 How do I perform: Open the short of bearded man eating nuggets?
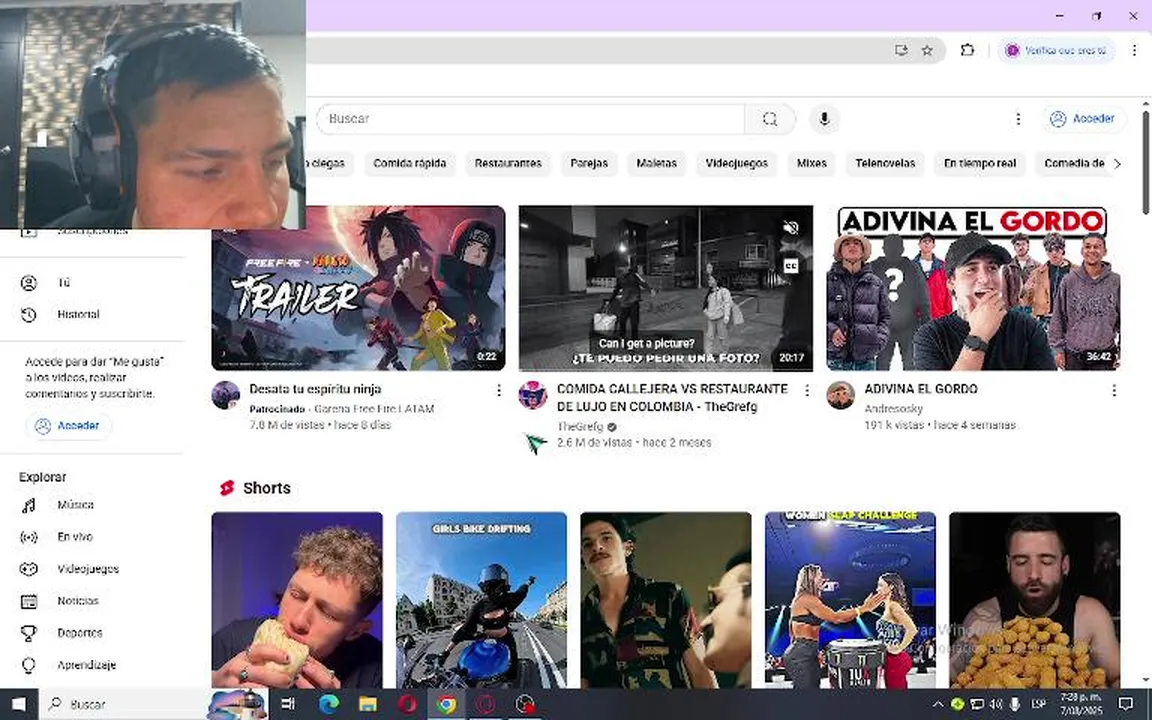tap(1034, 600)
